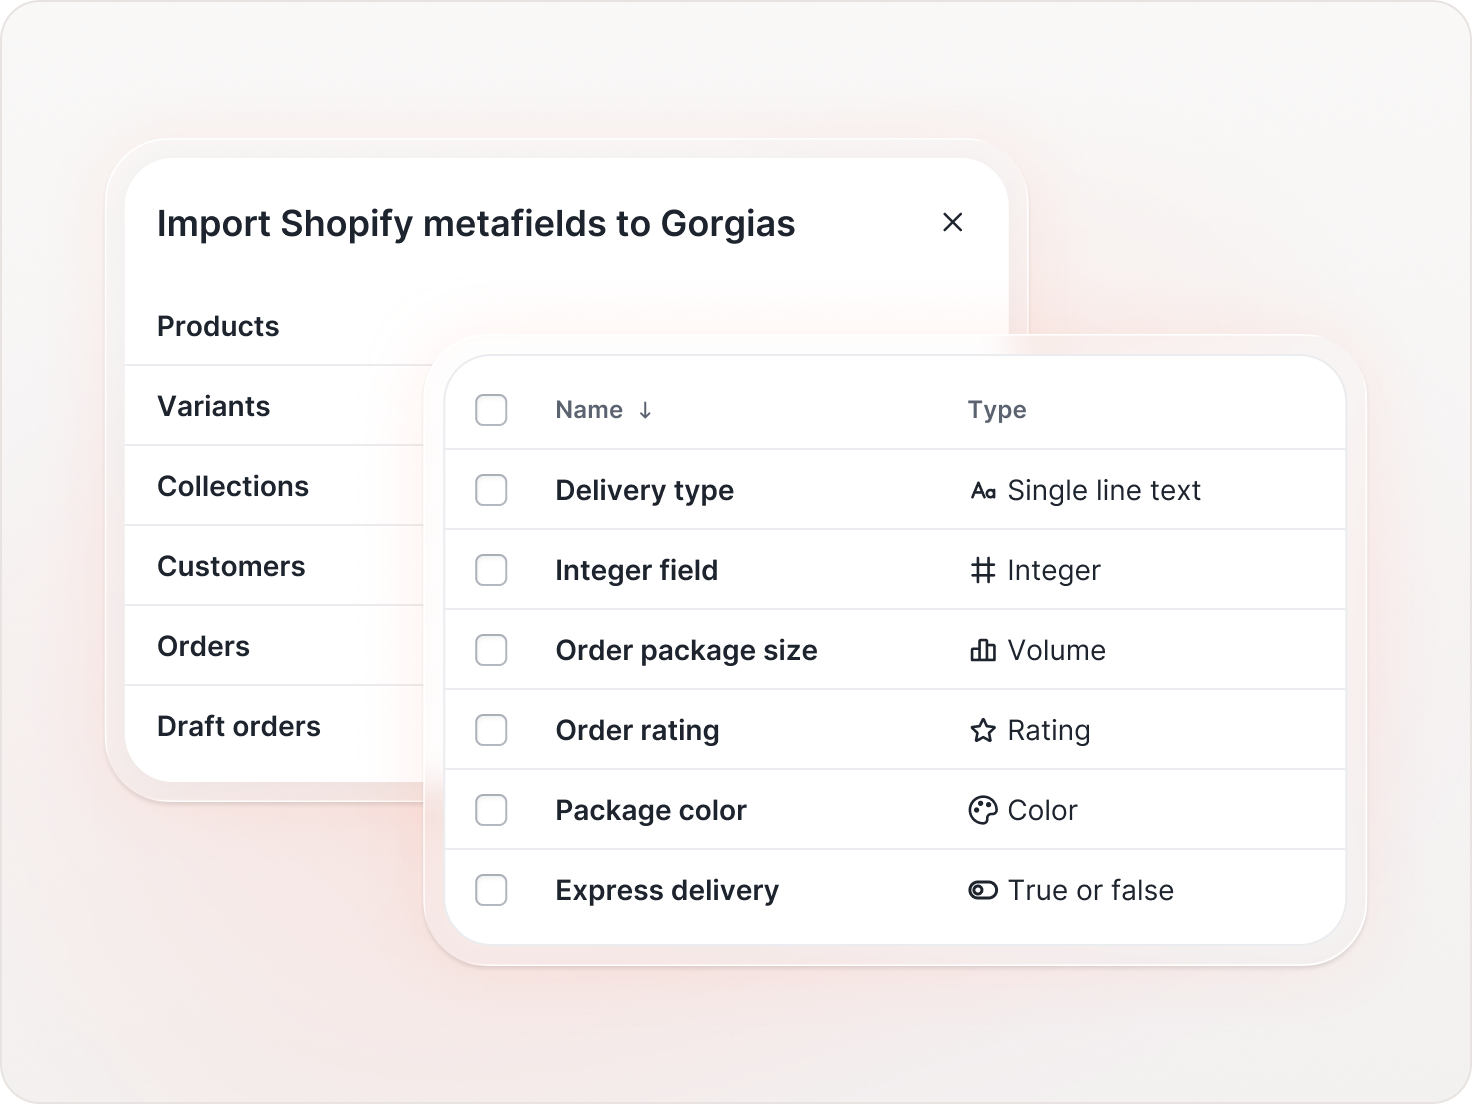Open the Products category

coord(218,326)
